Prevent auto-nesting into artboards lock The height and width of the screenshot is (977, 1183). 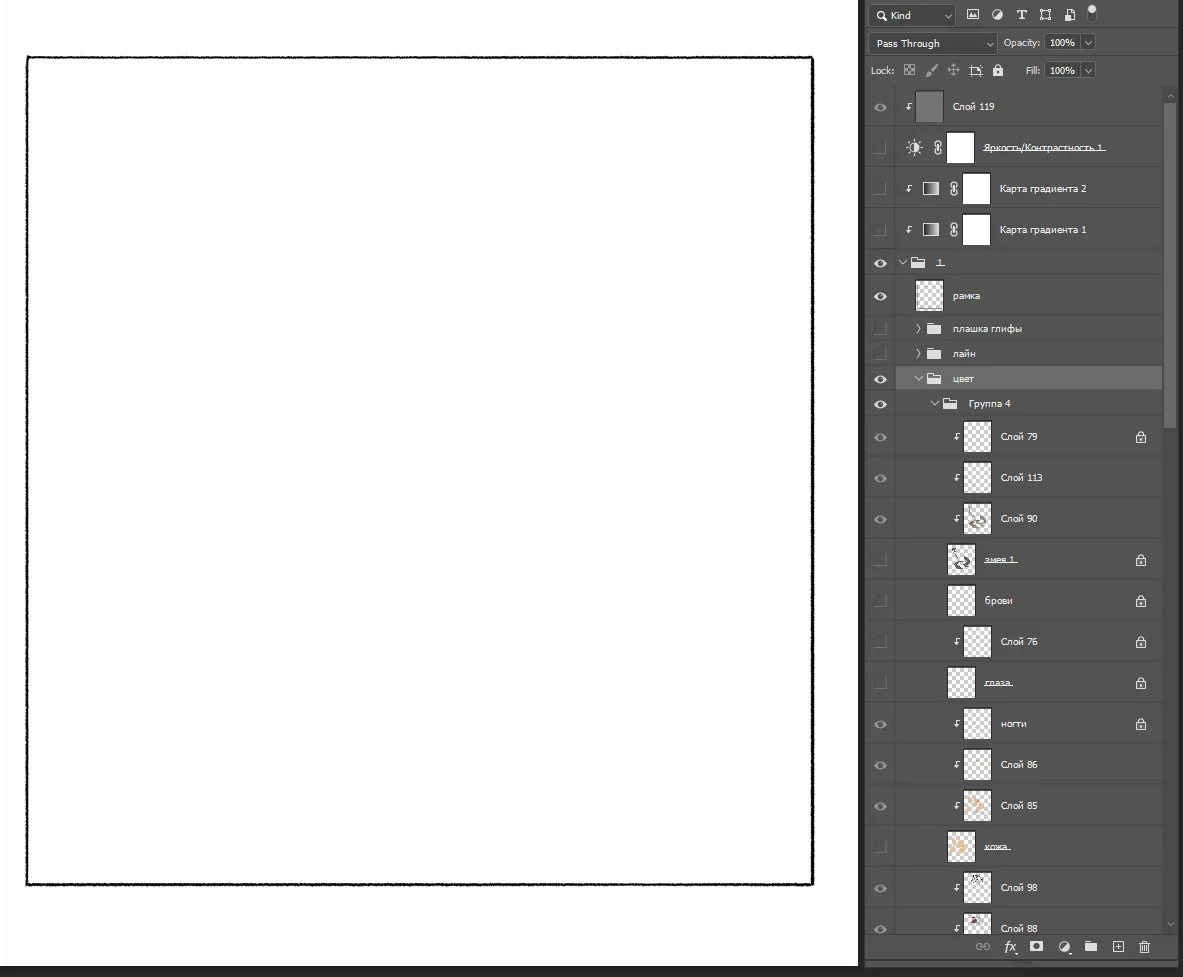(976, 71)
